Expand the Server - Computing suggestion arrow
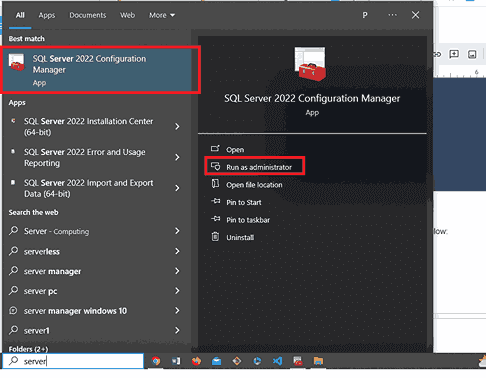The image size is (486, 378). coord(177,231)
